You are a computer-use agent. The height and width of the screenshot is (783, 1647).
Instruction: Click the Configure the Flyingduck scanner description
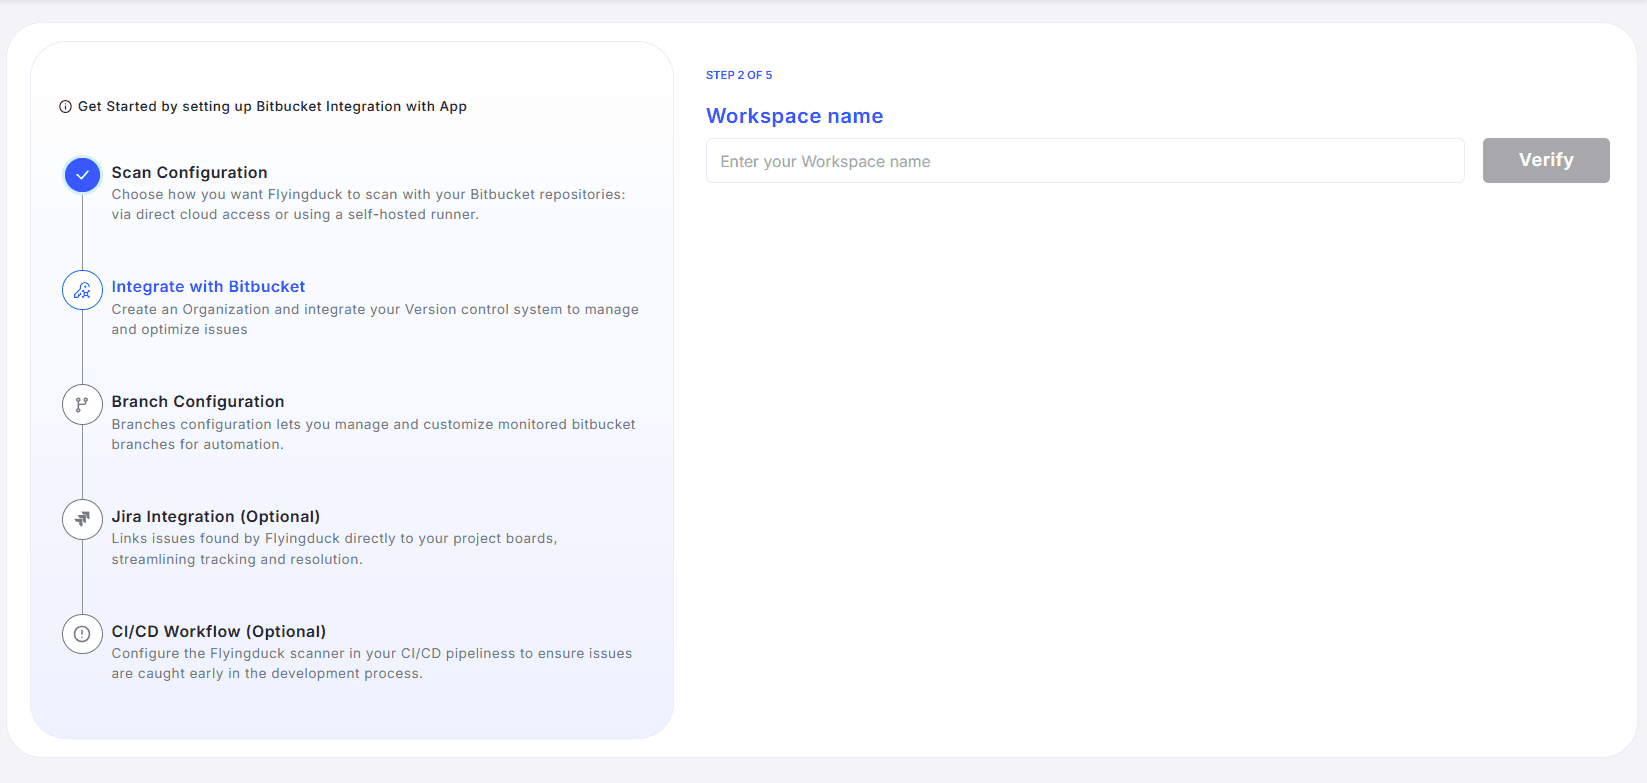tap(372, 663)
